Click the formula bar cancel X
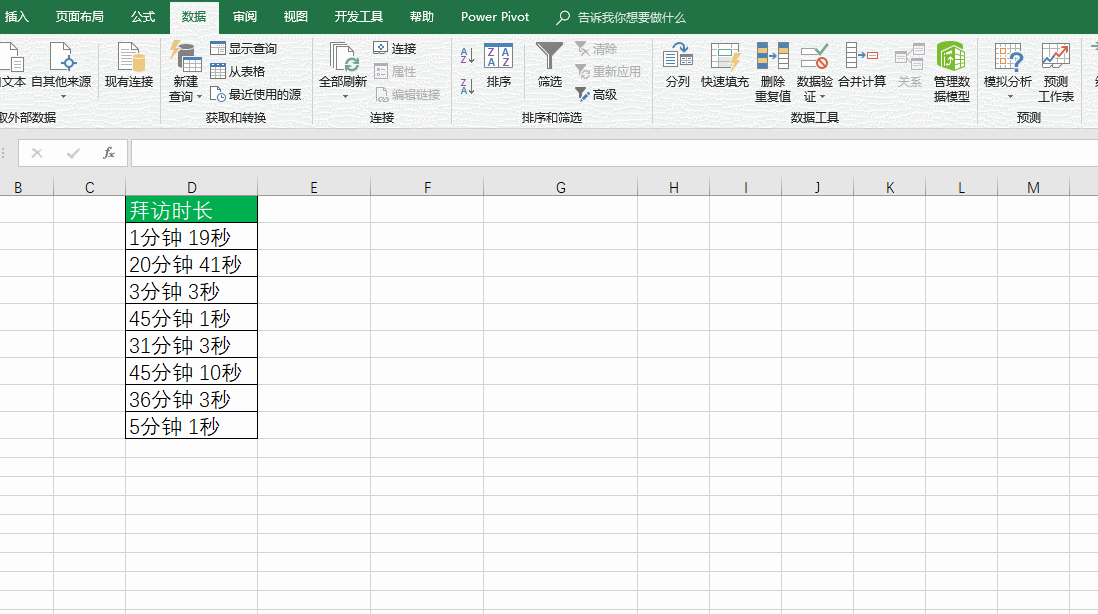The width and height of the screenshot is (1098, 614). point(37,153)
